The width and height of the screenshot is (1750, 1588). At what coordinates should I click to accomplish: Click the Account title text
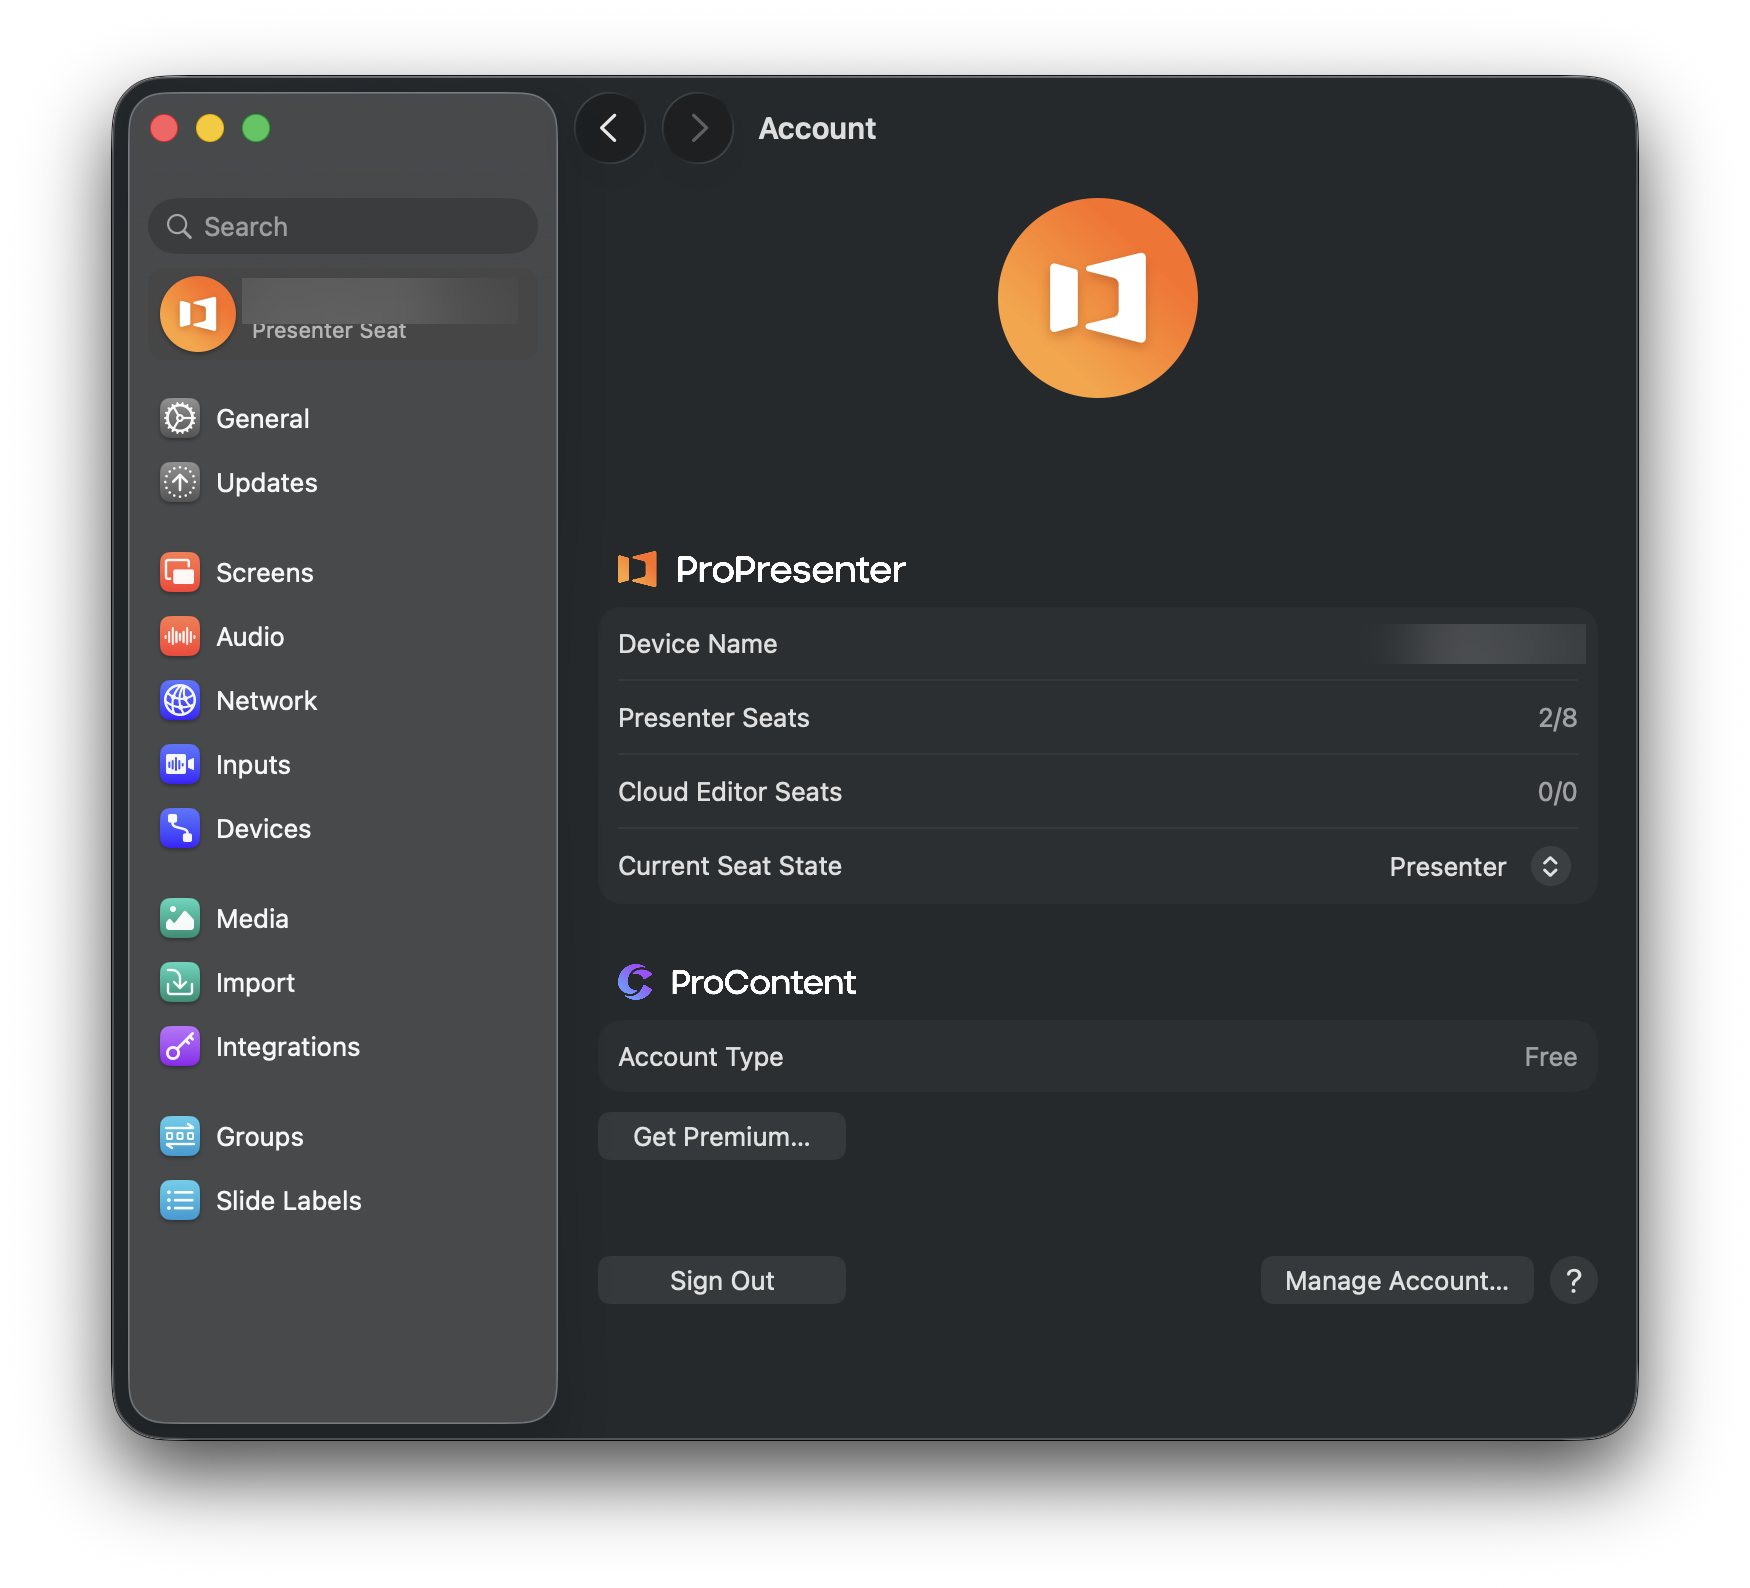pos(817,128)
